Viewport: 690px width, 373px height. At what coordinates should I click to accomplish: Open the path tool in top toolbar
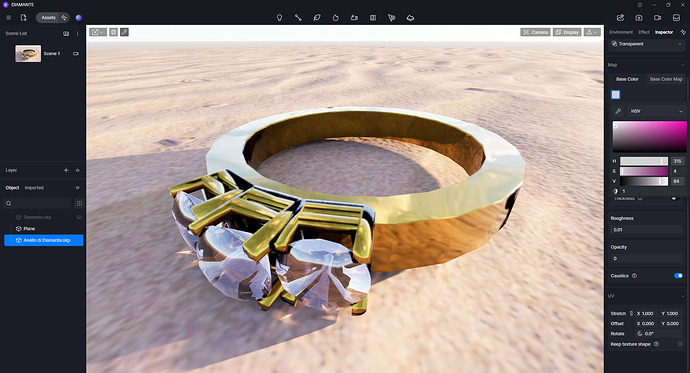tap(298, 18)
